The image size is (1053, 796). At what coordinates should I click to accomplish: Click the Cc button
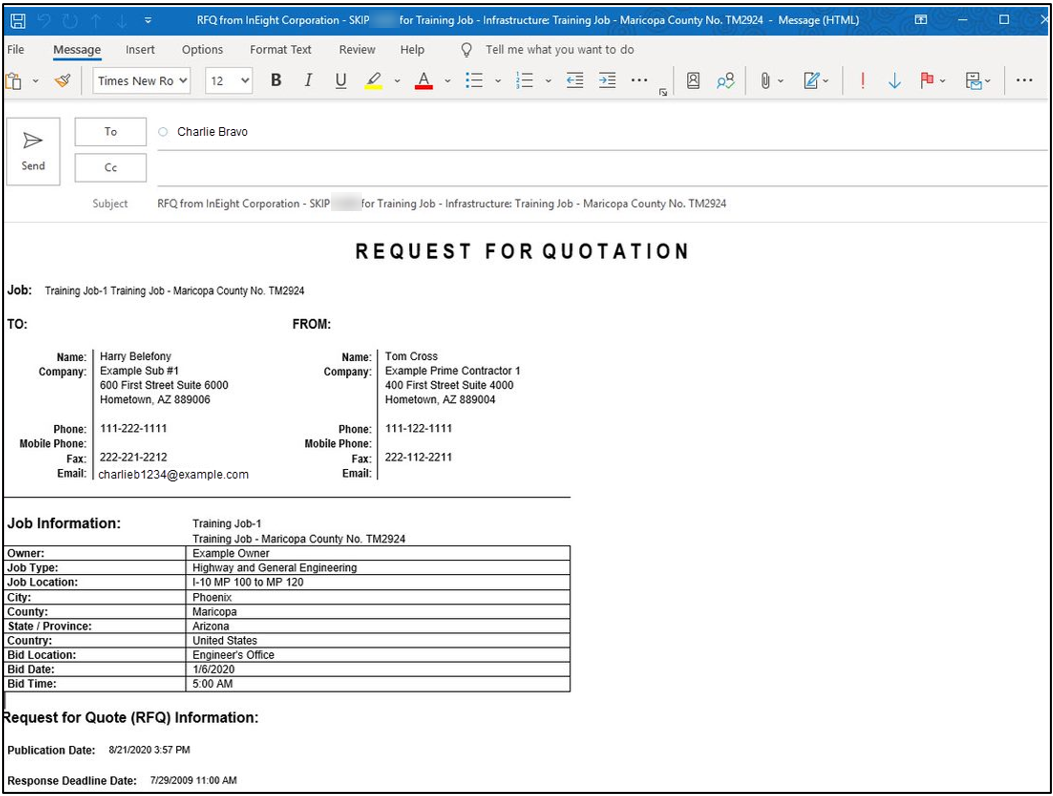coord(110,168)
